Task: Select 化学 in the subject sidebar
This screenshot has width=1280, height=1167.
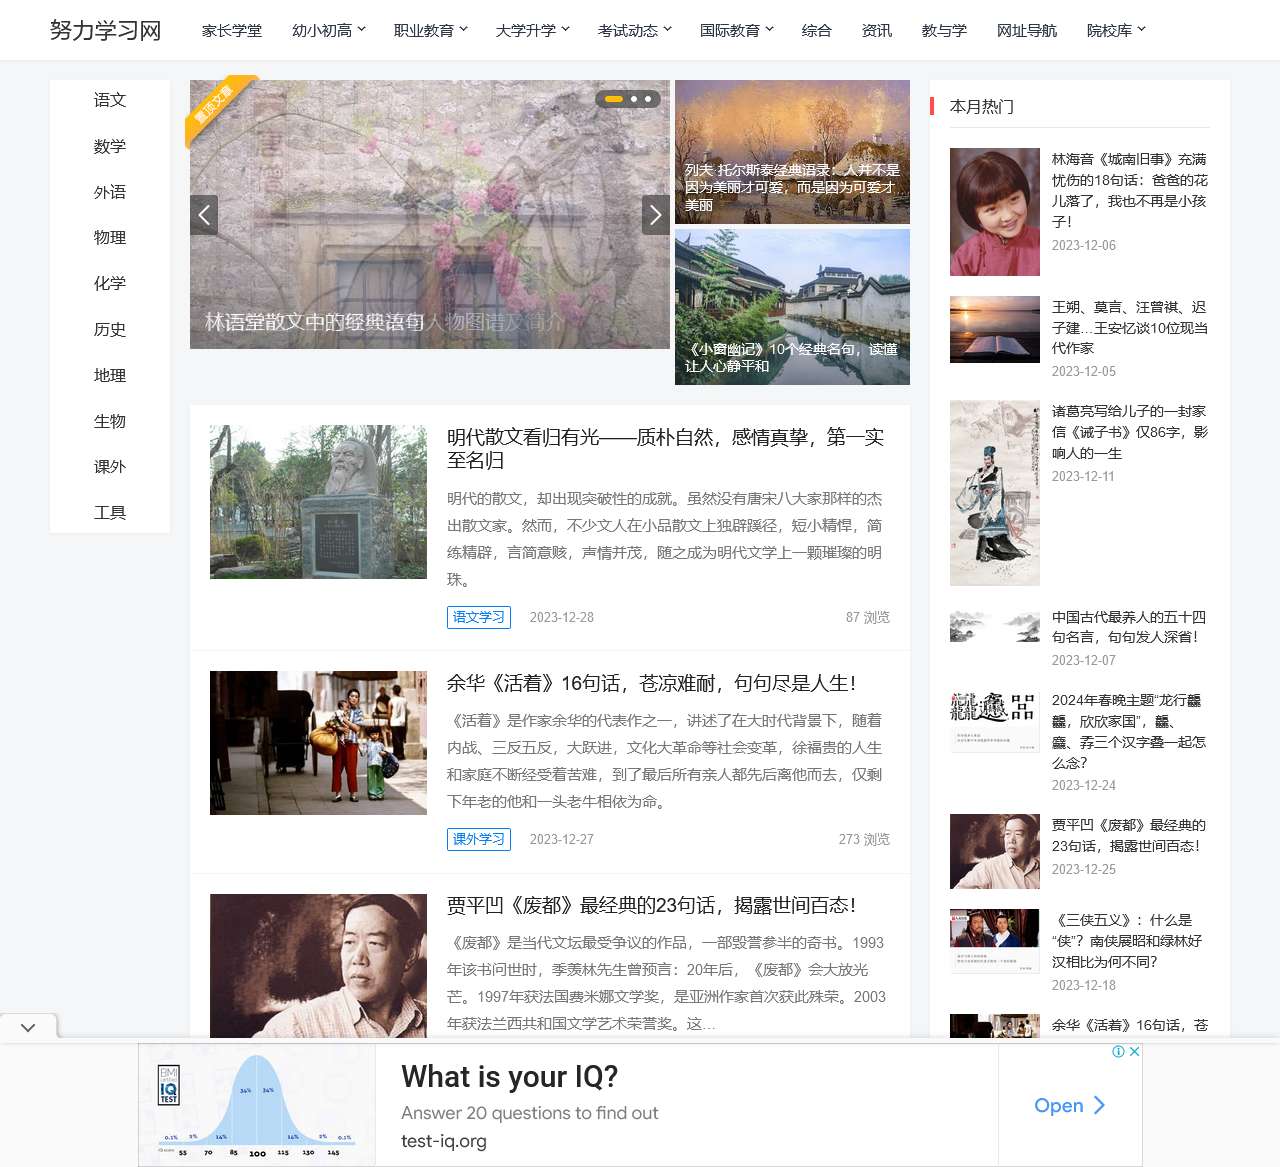Action: tap(110, 284)
